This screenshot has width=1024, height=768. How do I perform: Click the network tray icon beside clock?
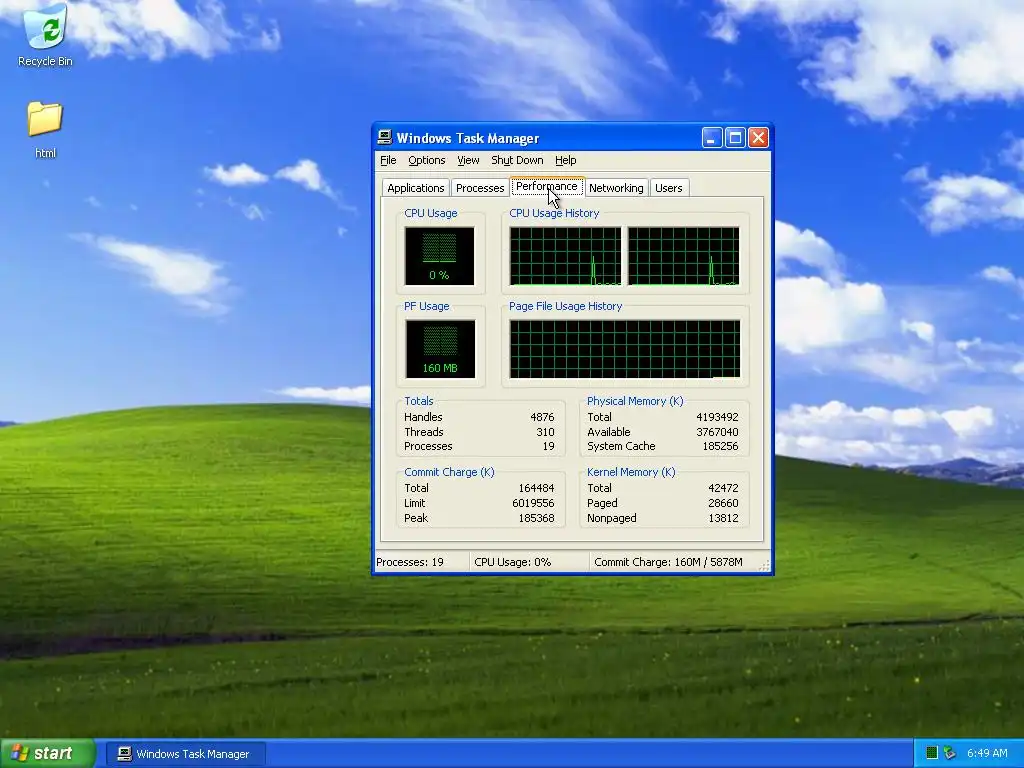949,753
